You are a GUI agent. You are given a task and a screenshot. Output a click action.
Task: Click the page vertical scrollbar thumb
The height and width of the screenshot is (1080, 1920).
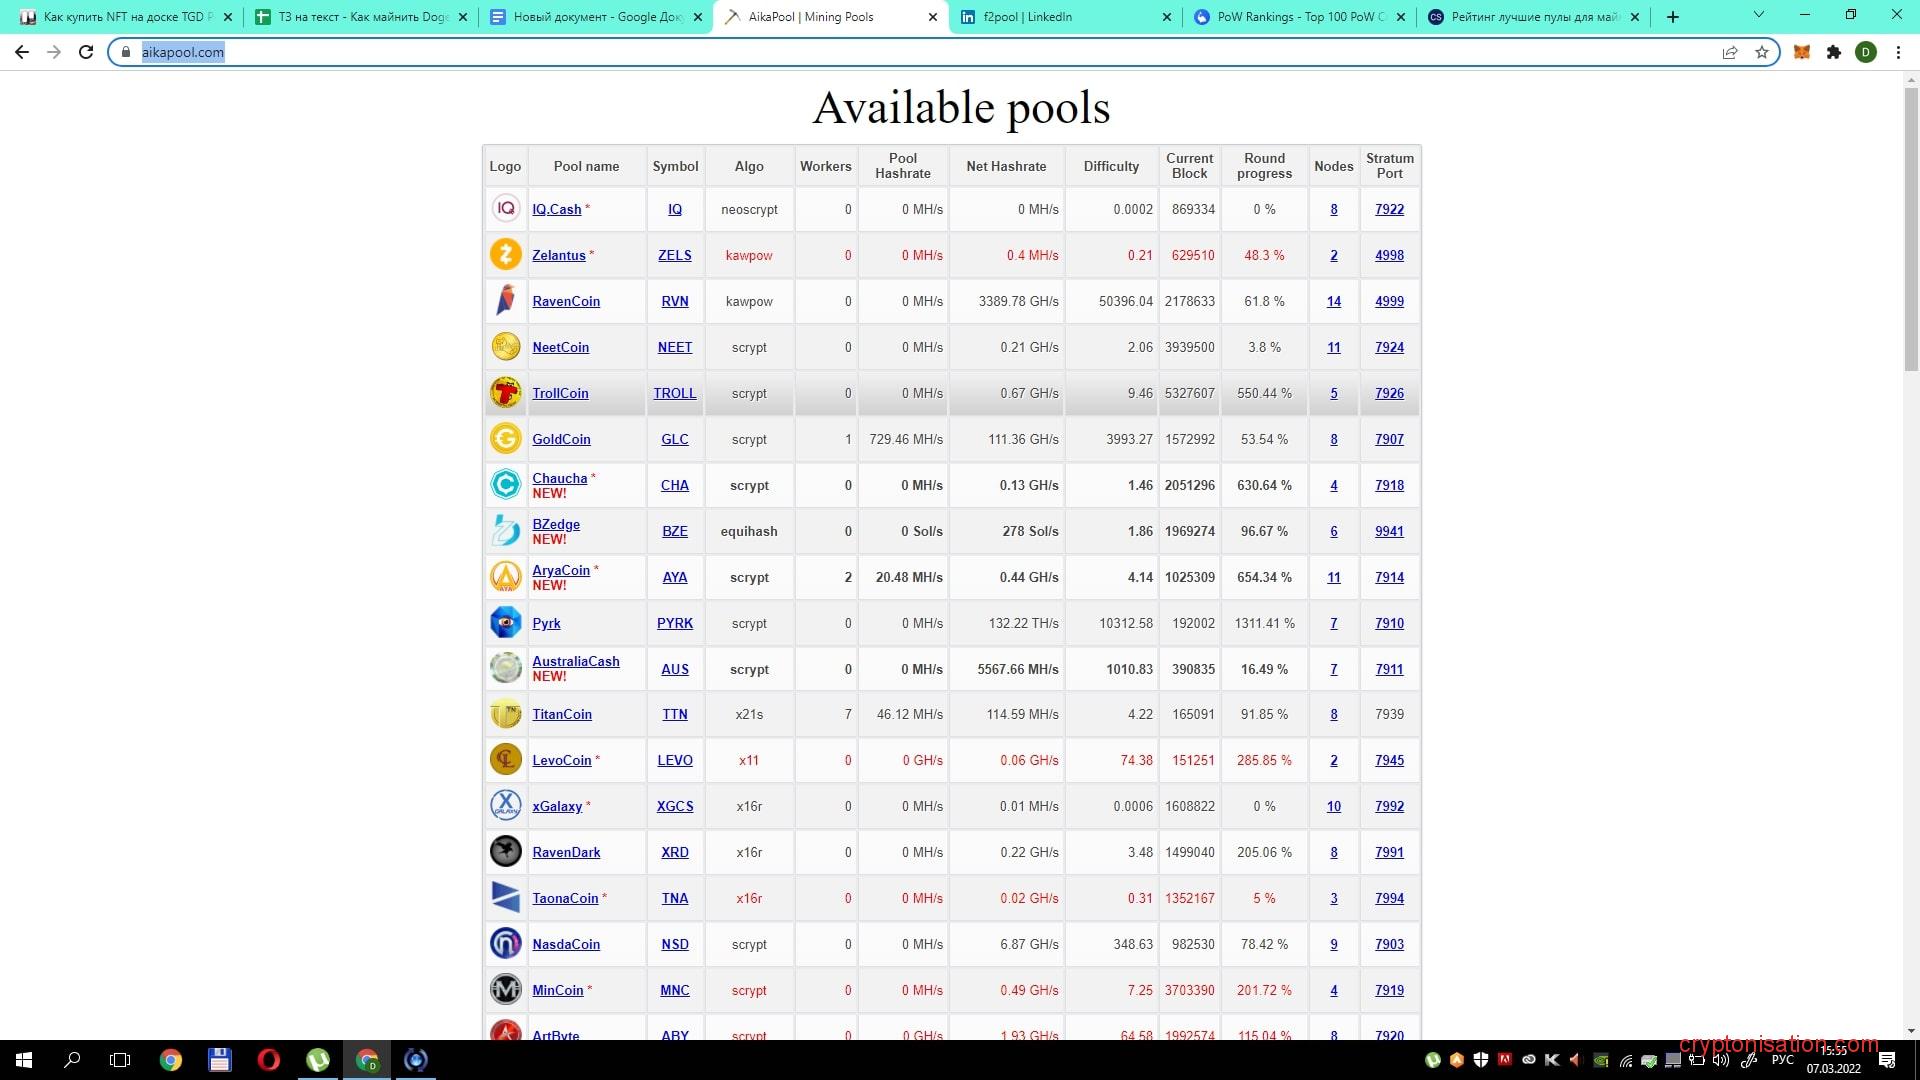click(1911, 230)
